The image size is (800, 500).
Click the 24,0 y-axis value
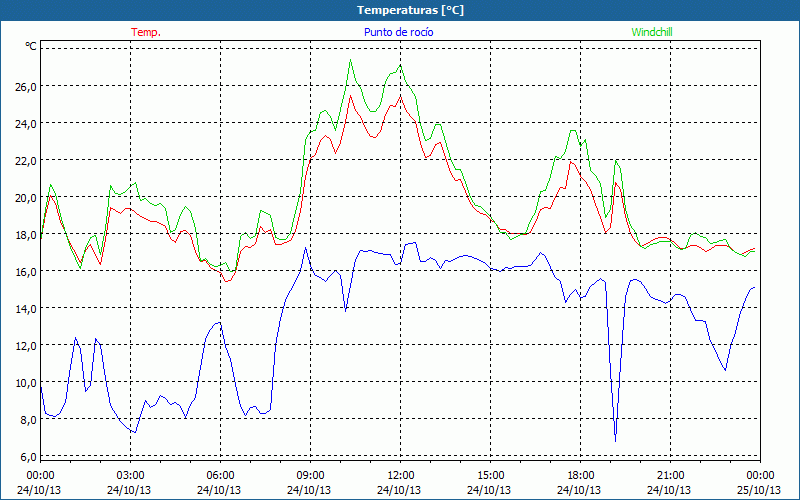pos(28,123)
